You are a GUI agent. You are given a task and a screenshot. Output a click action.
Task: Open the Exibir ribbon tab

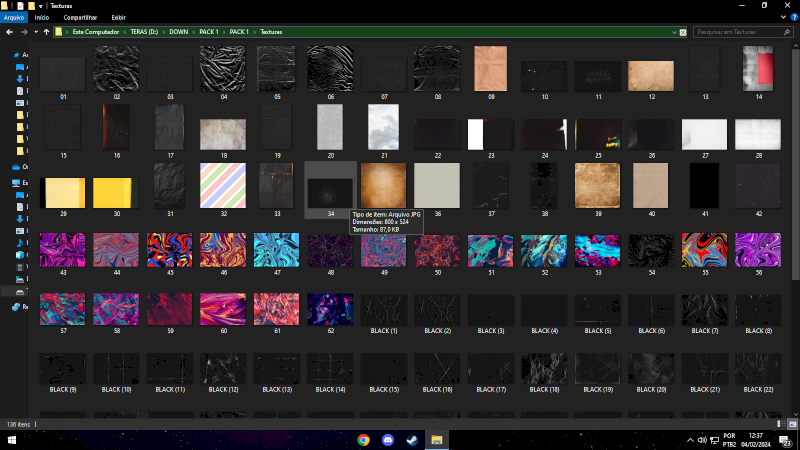click(118, 17)
